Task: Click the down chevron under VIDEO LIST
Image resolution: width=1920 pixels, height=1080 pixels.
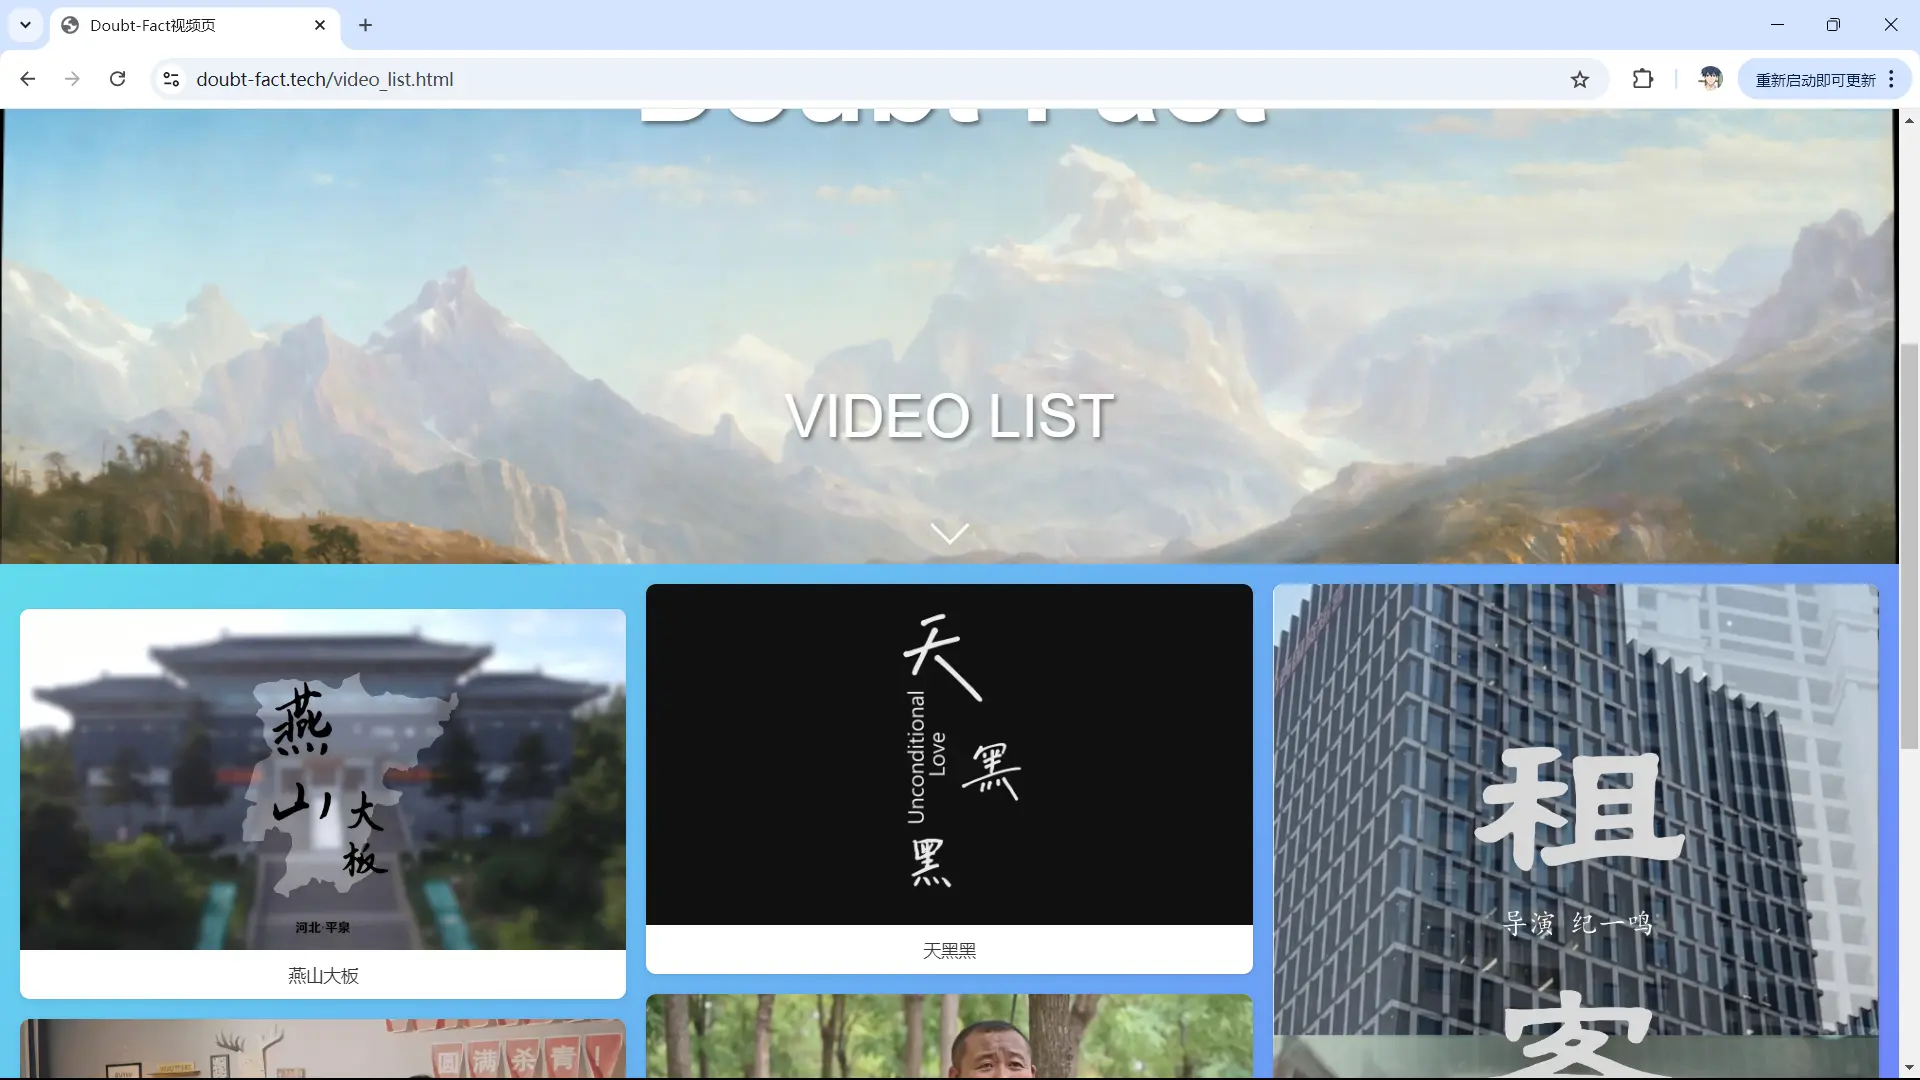Action: [x=949, y=533]
